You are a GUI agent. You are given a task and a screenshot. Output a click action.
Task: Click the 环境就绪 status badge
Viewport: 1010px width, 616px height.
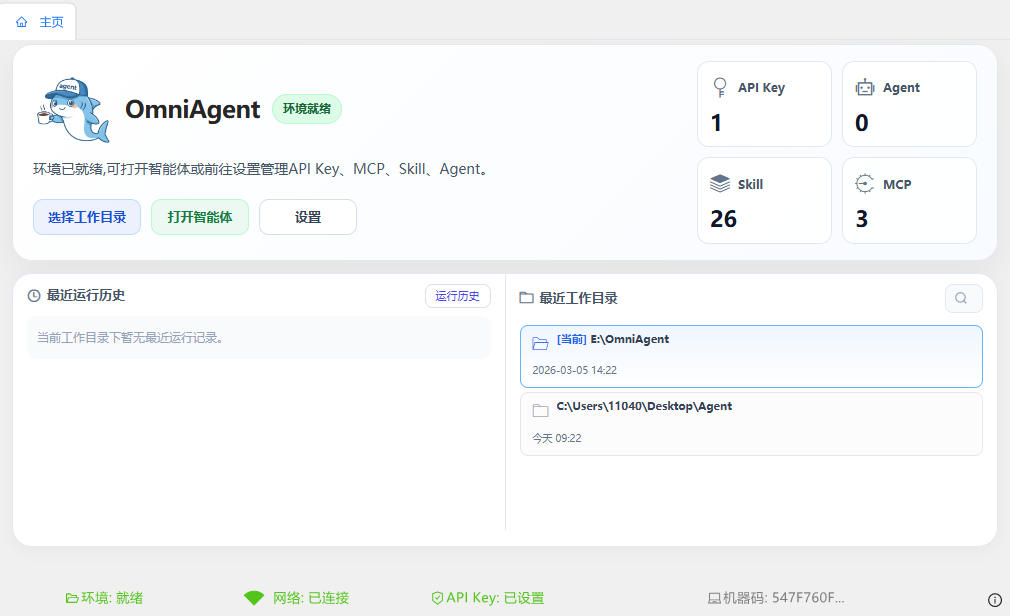pos(306,109)
